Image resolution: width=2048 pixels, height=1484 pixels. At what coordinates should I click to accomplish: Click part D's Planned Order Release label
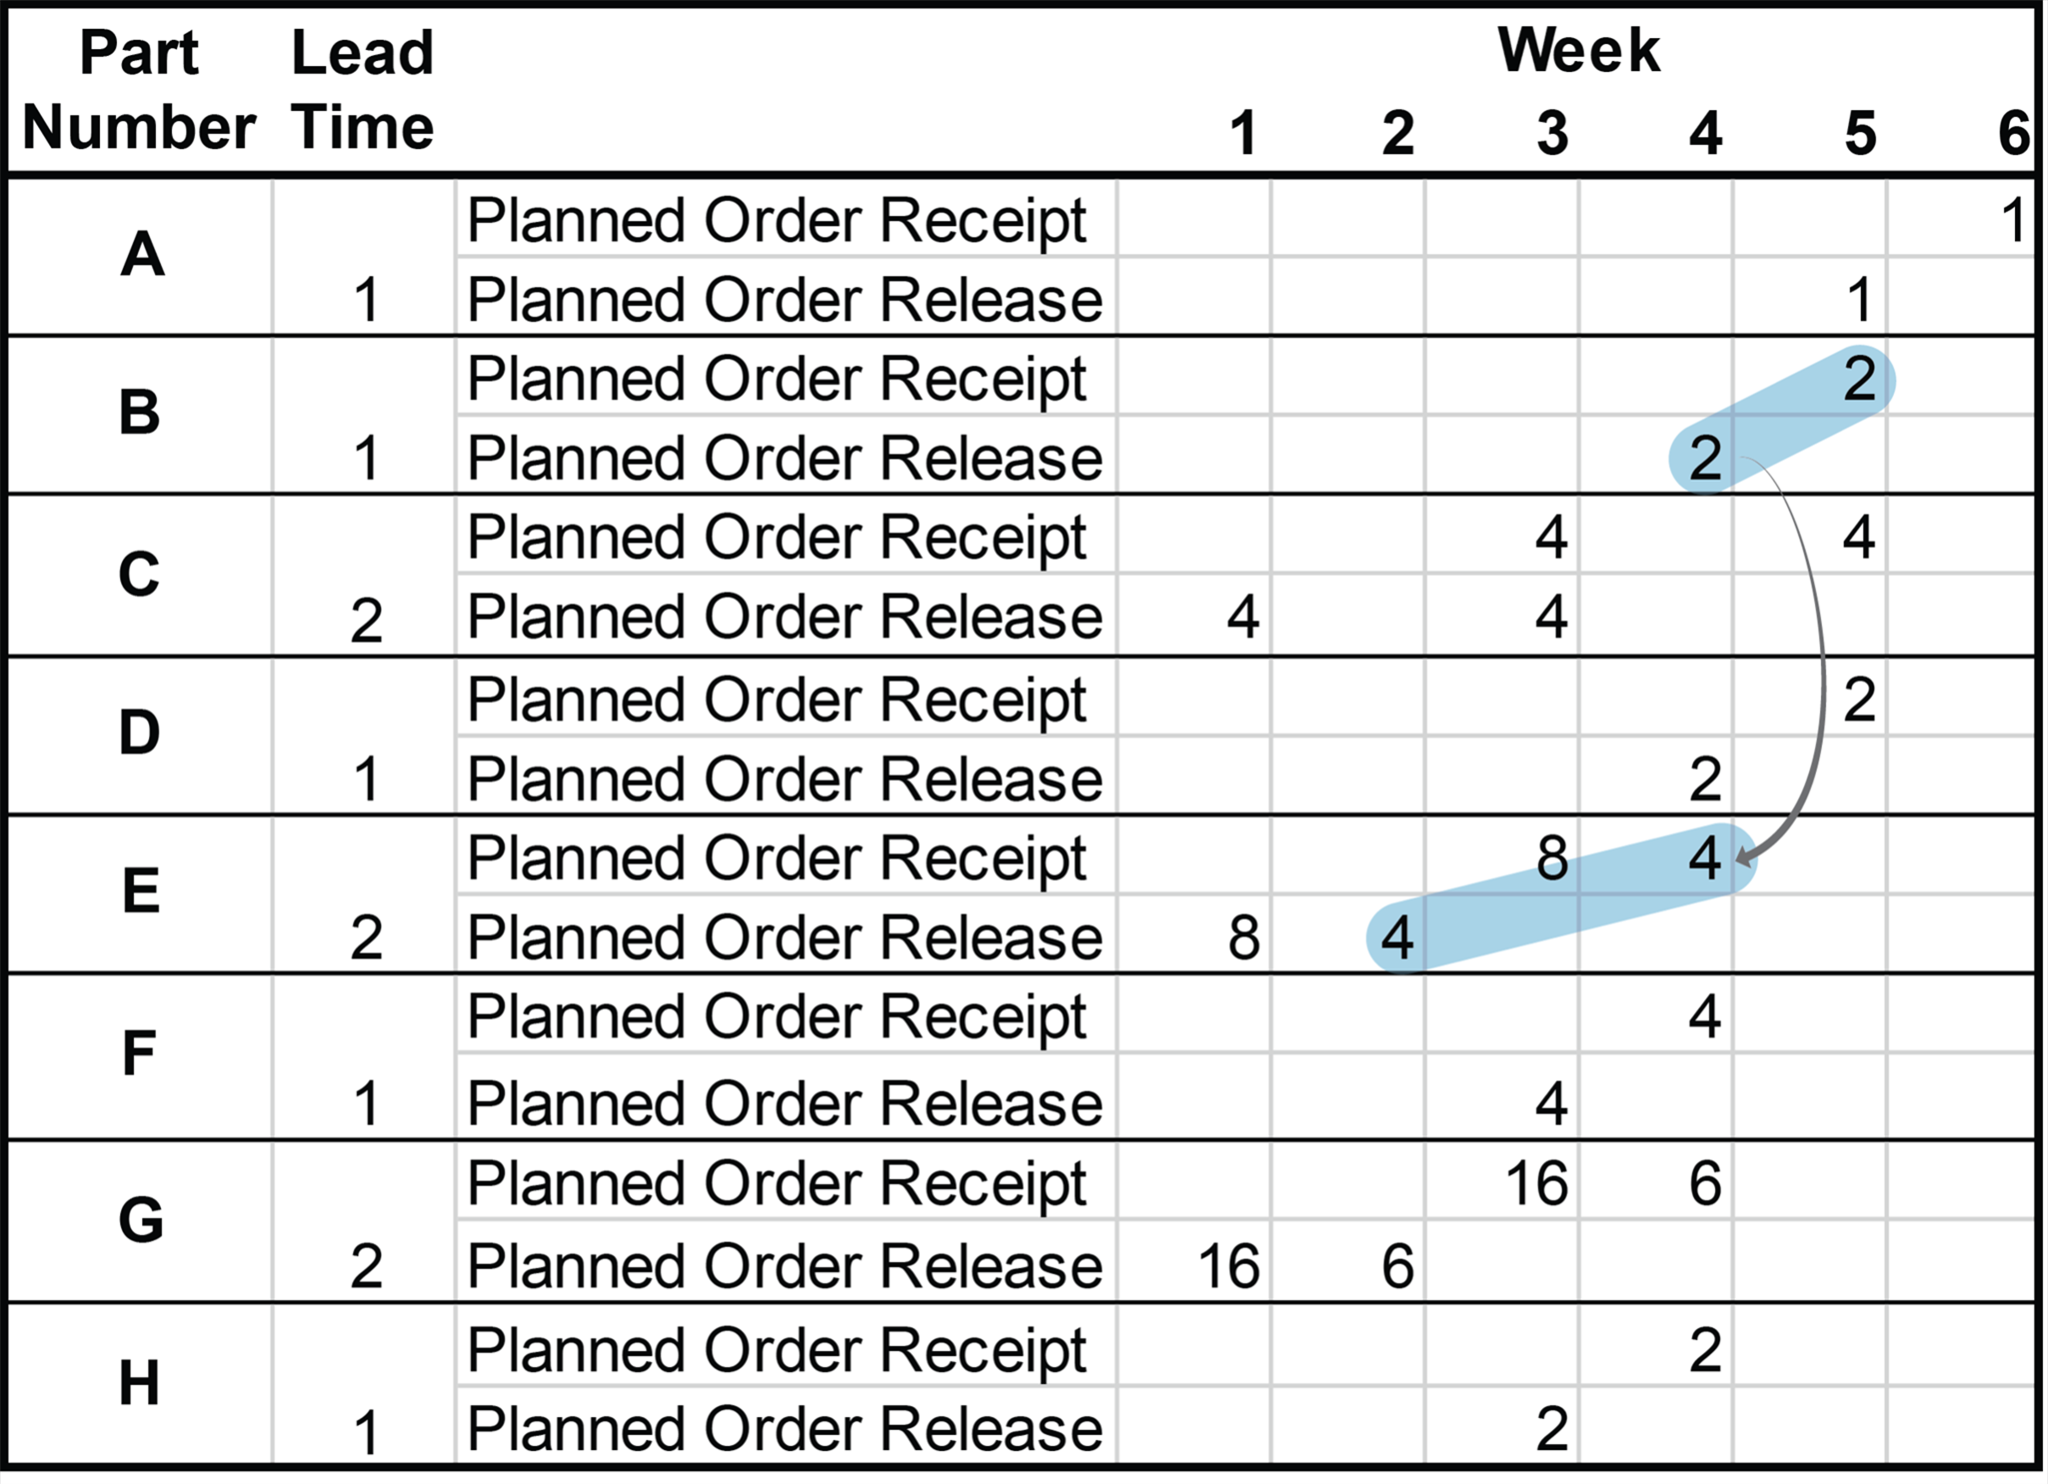tap(784, 778)
